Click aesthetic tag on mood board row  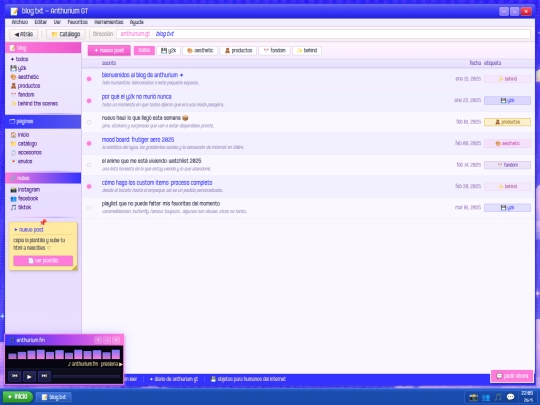507,143
